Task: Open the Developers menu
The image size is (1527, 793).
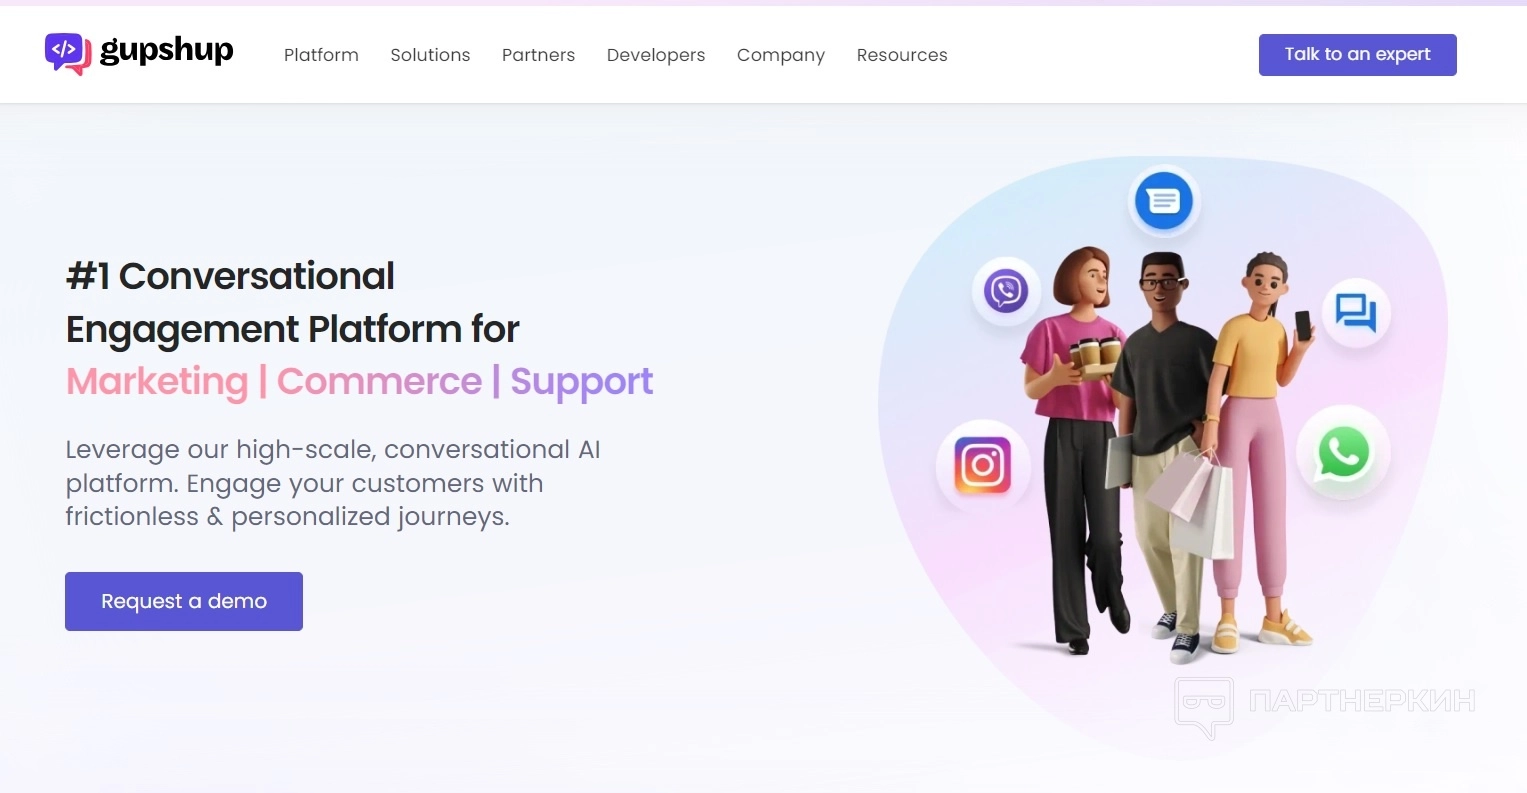Action: [656, 55]
